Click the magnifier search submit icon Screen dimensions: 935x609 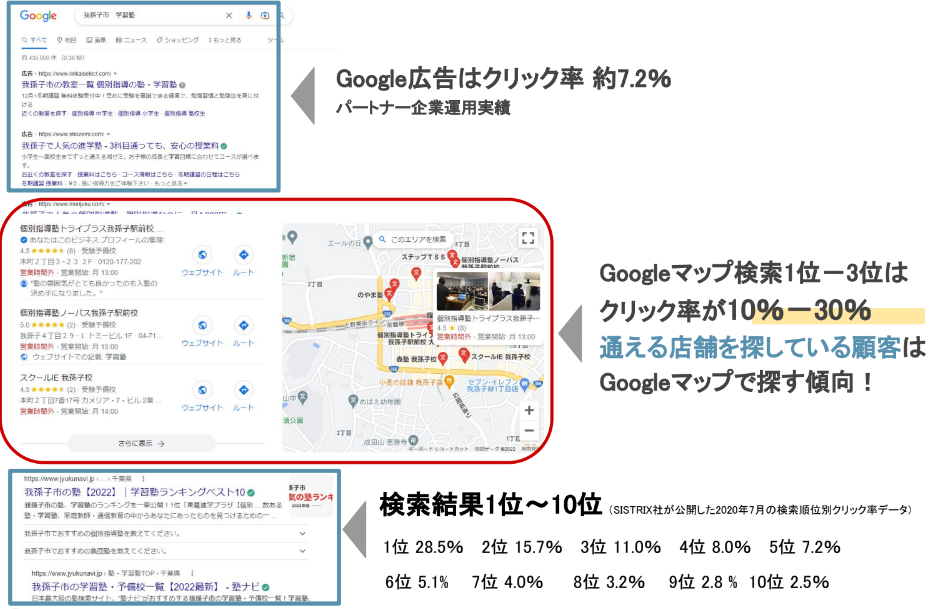coord(282,16)
